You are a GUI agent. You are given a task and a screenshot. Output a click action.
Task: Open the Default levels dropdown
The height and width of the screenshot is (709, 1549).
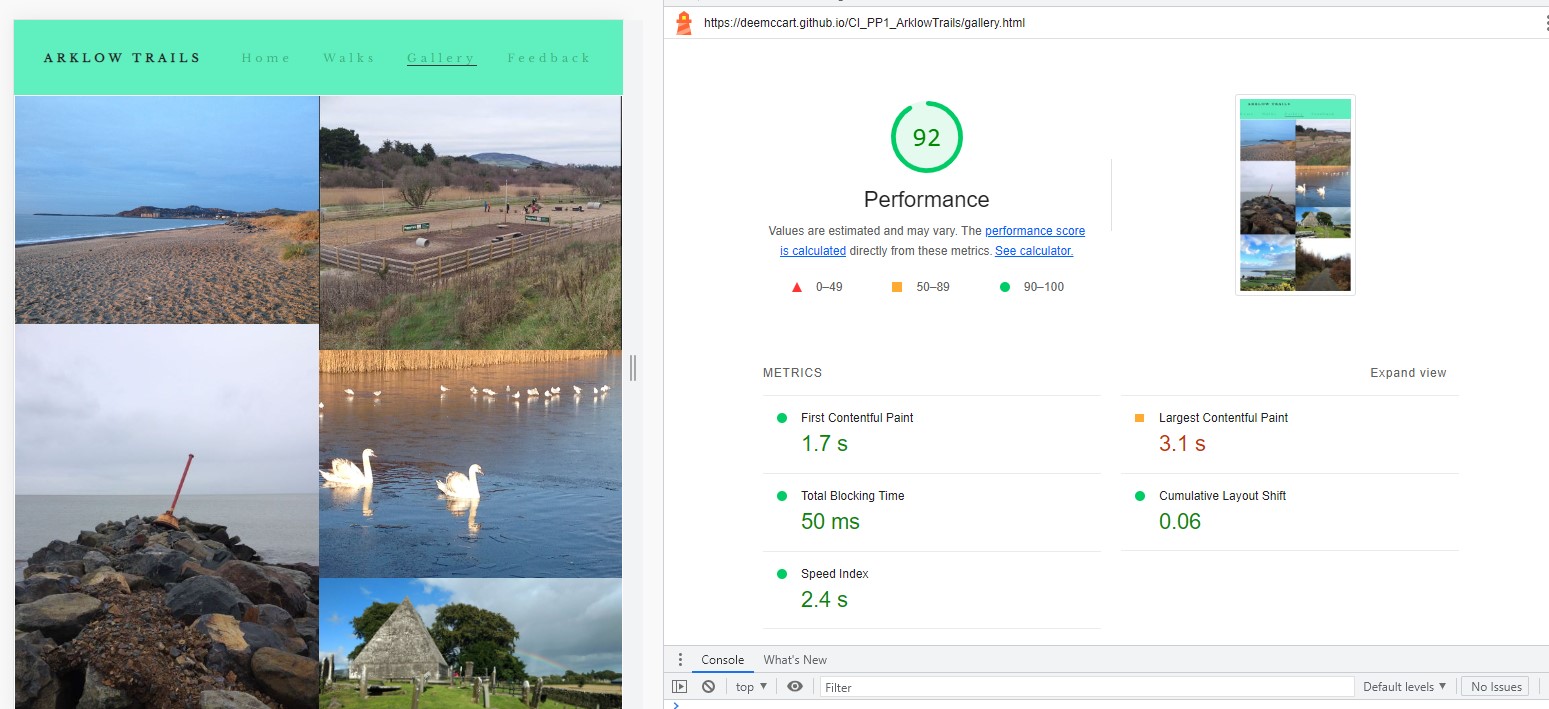(x=1404, y=687)
